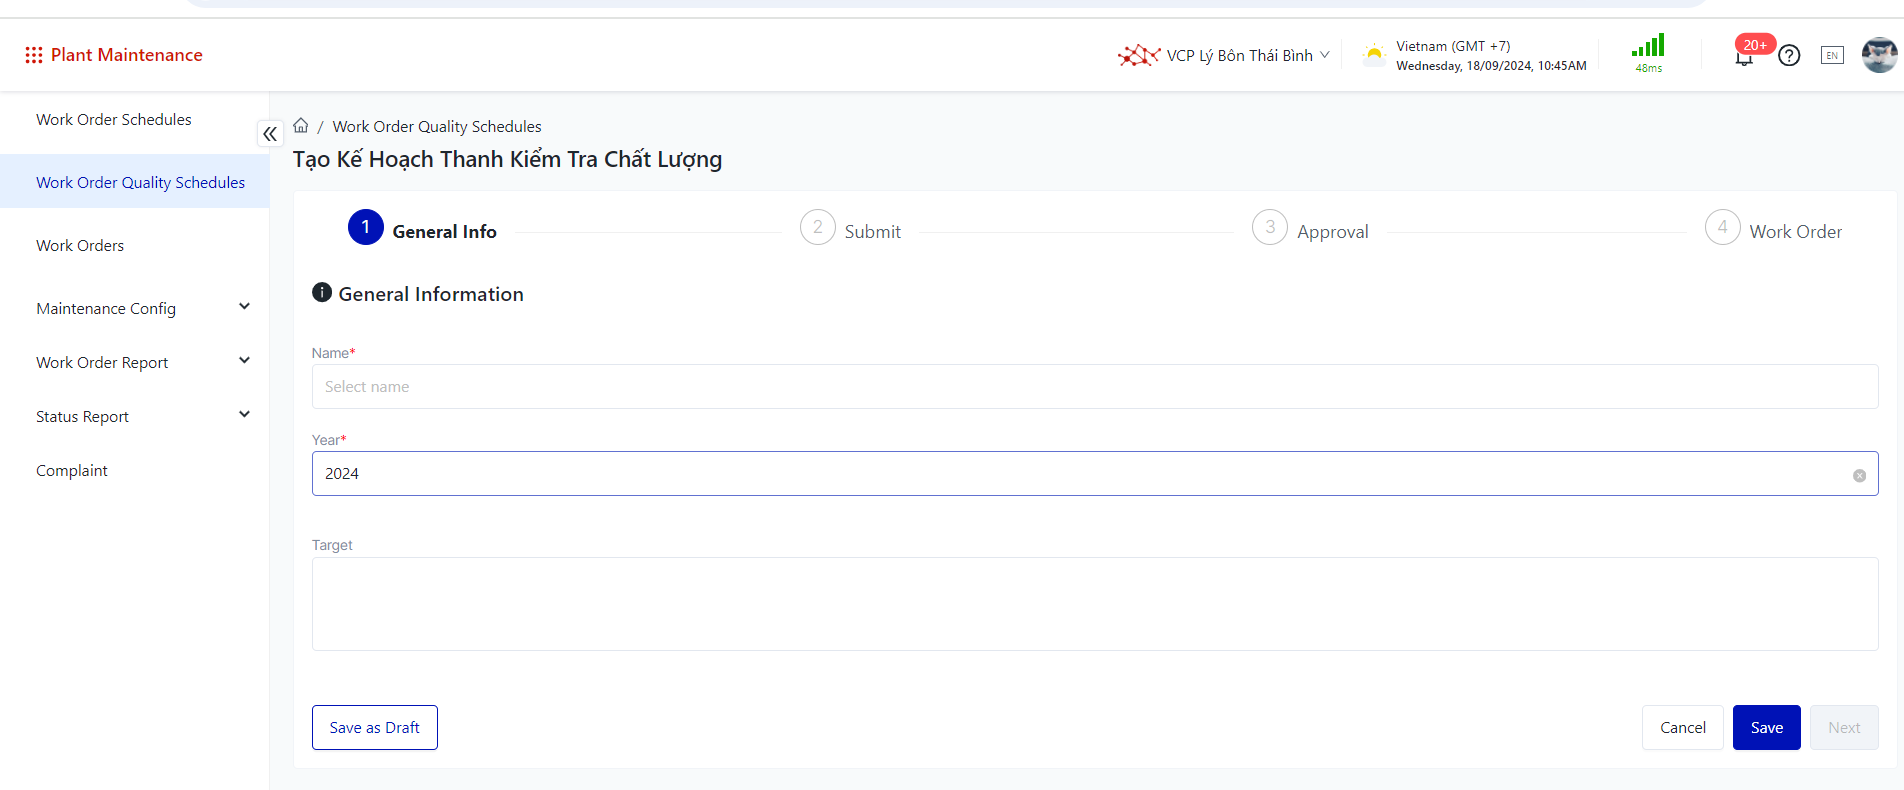Cancel the quality schedule form
The image size is (1904, 790).
1682,728
